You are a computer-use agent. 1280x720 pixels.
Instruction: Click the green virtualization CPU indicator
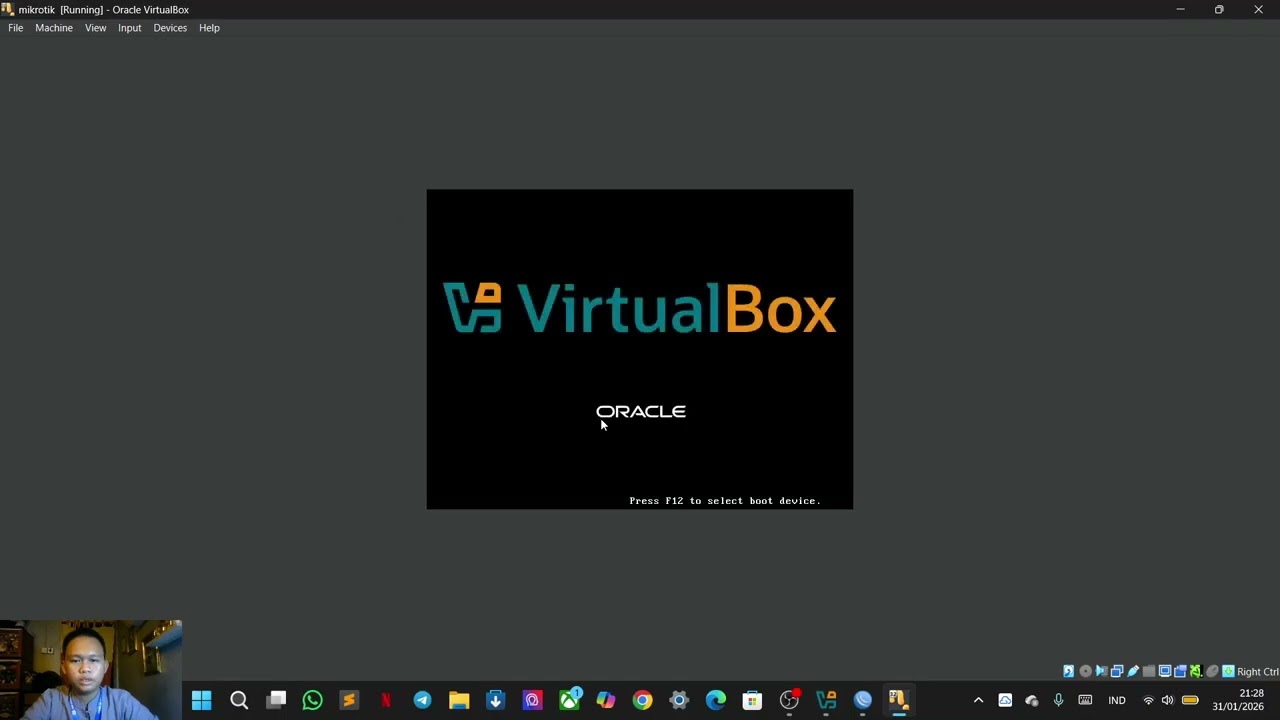click(x=1196, y=671)
